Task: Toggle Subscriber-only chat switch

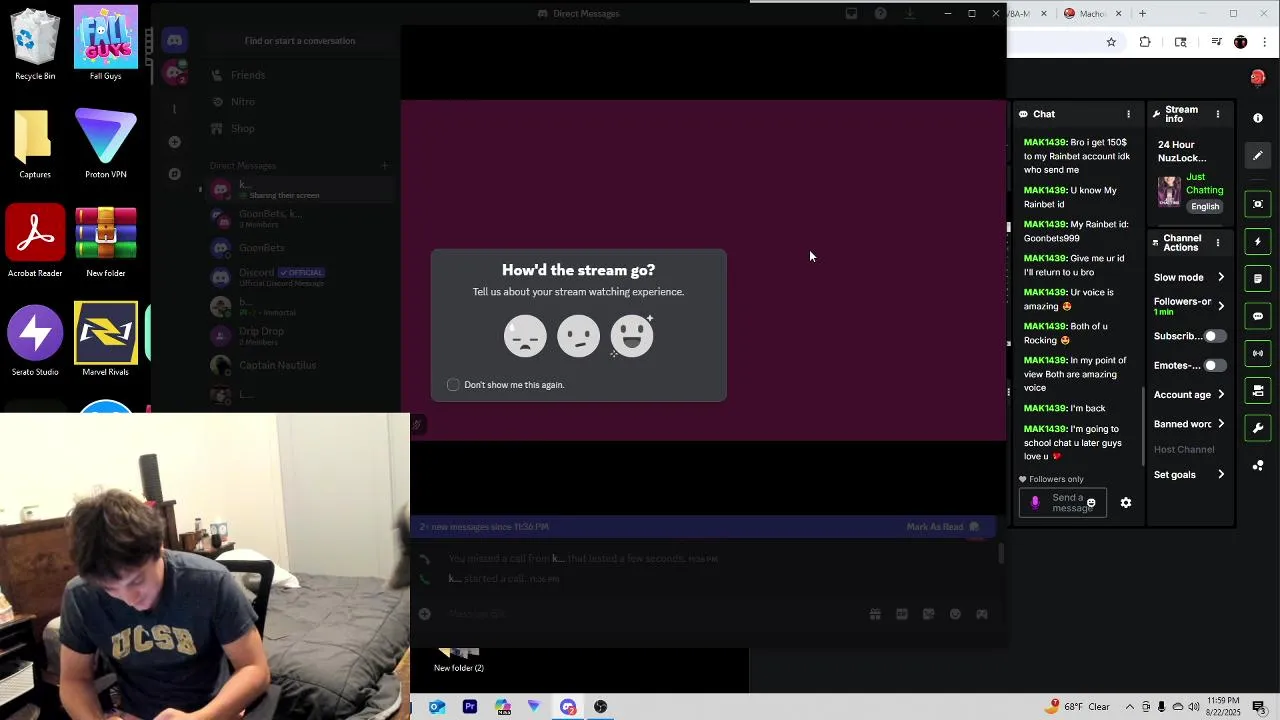Action: (x=1214, y=336)
